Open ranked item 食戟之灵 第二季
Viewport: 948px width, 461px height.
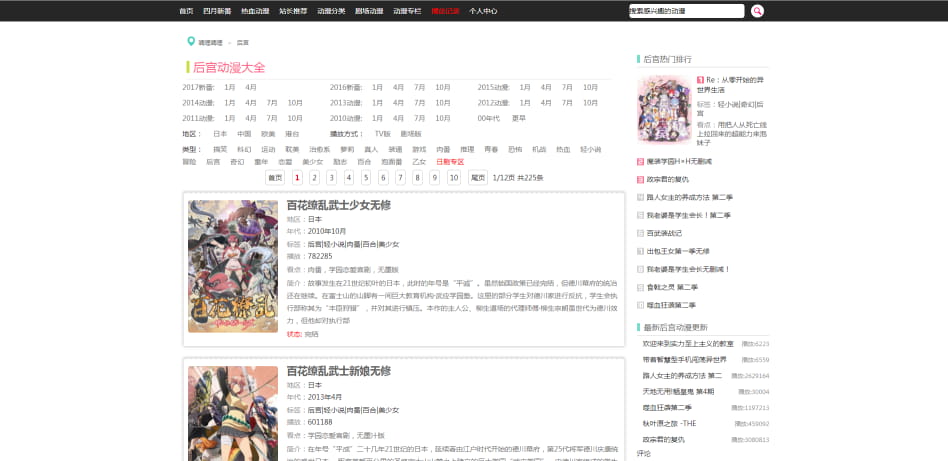(672, 287)
